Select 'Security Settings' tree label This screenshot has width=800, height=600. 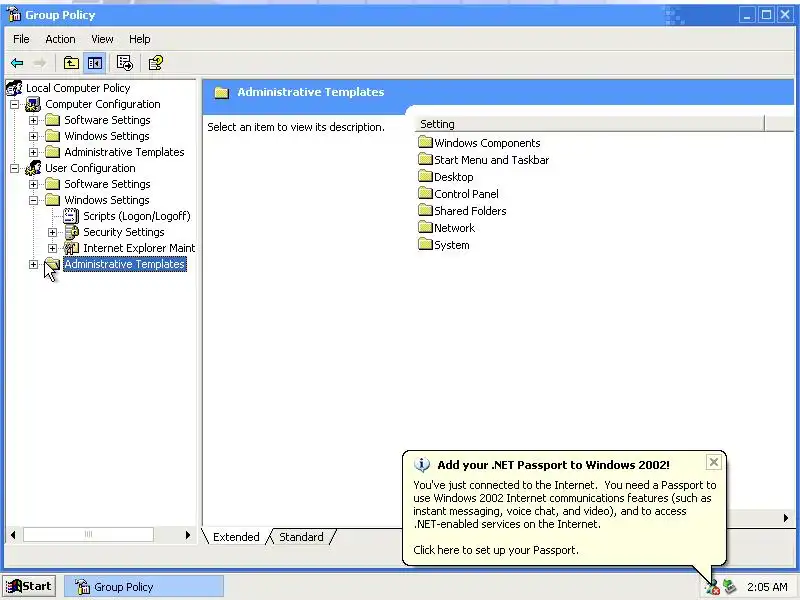(123, 232)
